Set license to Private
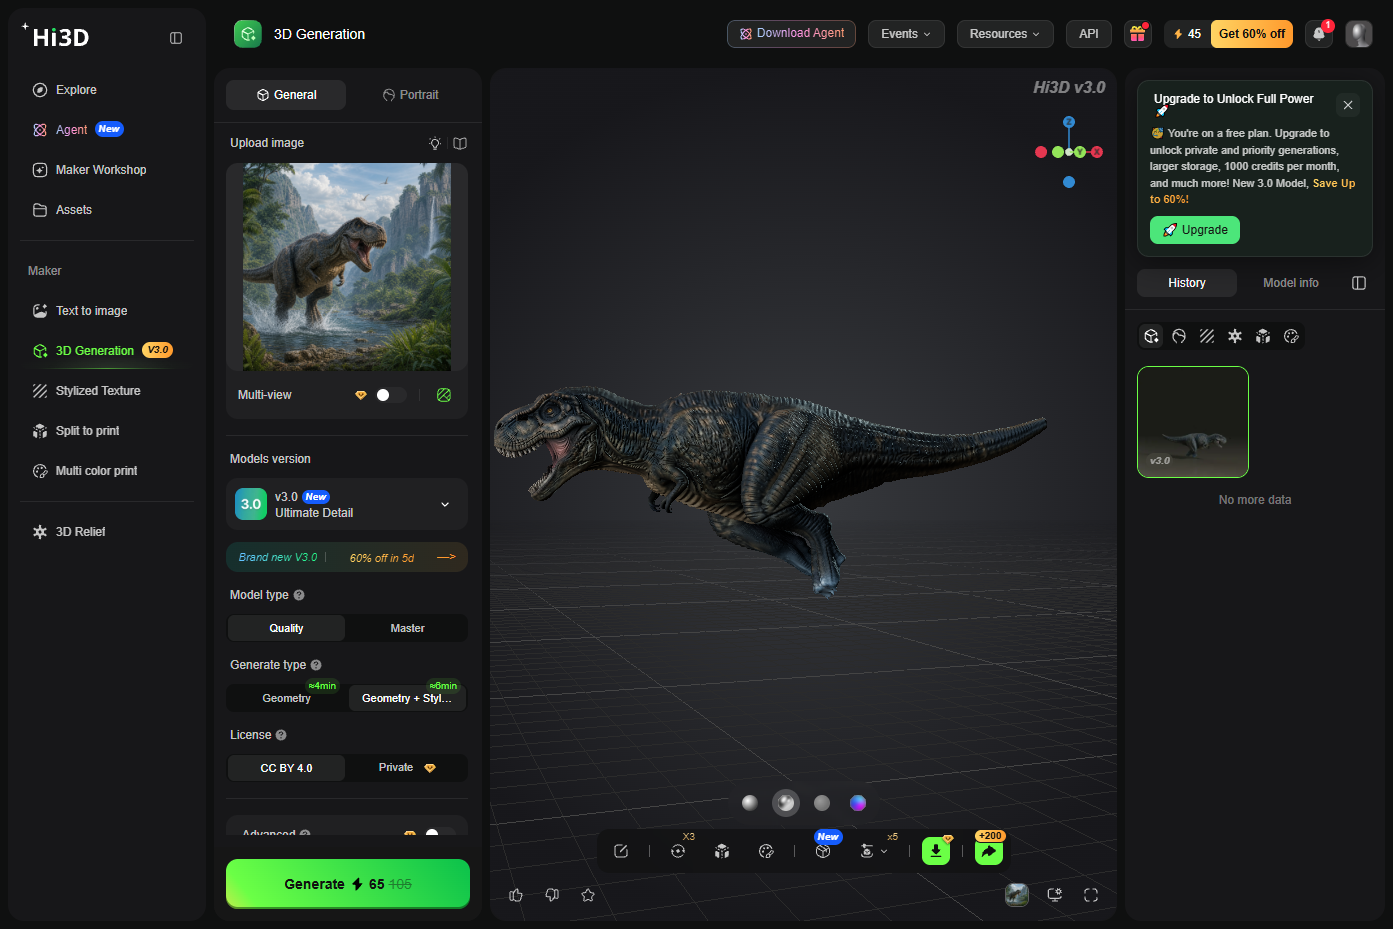Screen dimensions: 1393x929 (x=407, y=768)
